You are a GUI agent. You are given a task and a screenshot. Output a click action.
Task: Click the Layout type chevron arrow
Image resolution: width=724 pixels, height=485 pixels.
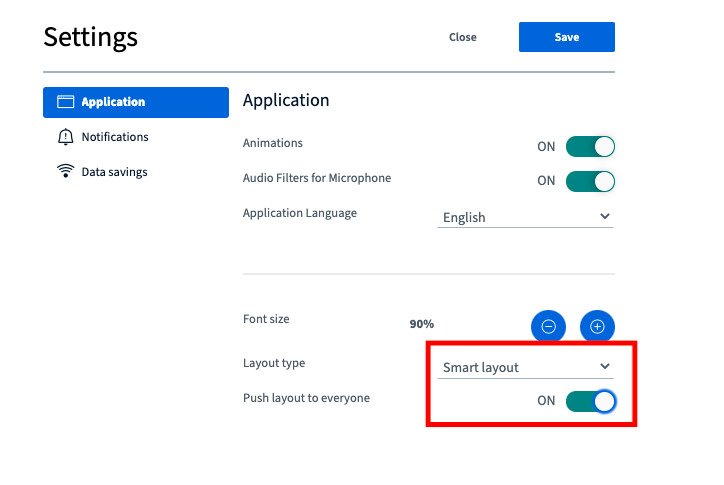point(605,366)
